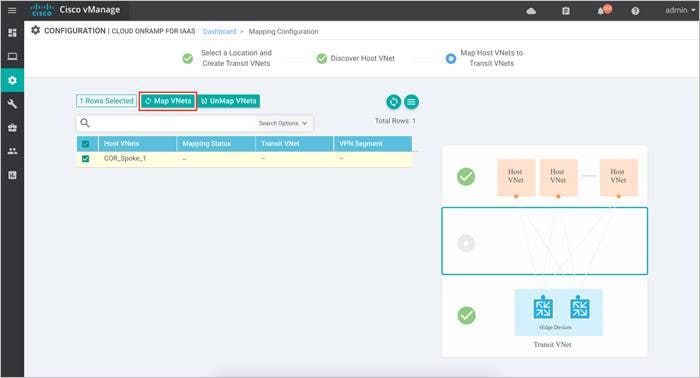Viewport: 700px width, 378px height.
Task: Click the Mapping Configuration breadcrumb text
Action: pyautogui.click(x=283, y=32)
